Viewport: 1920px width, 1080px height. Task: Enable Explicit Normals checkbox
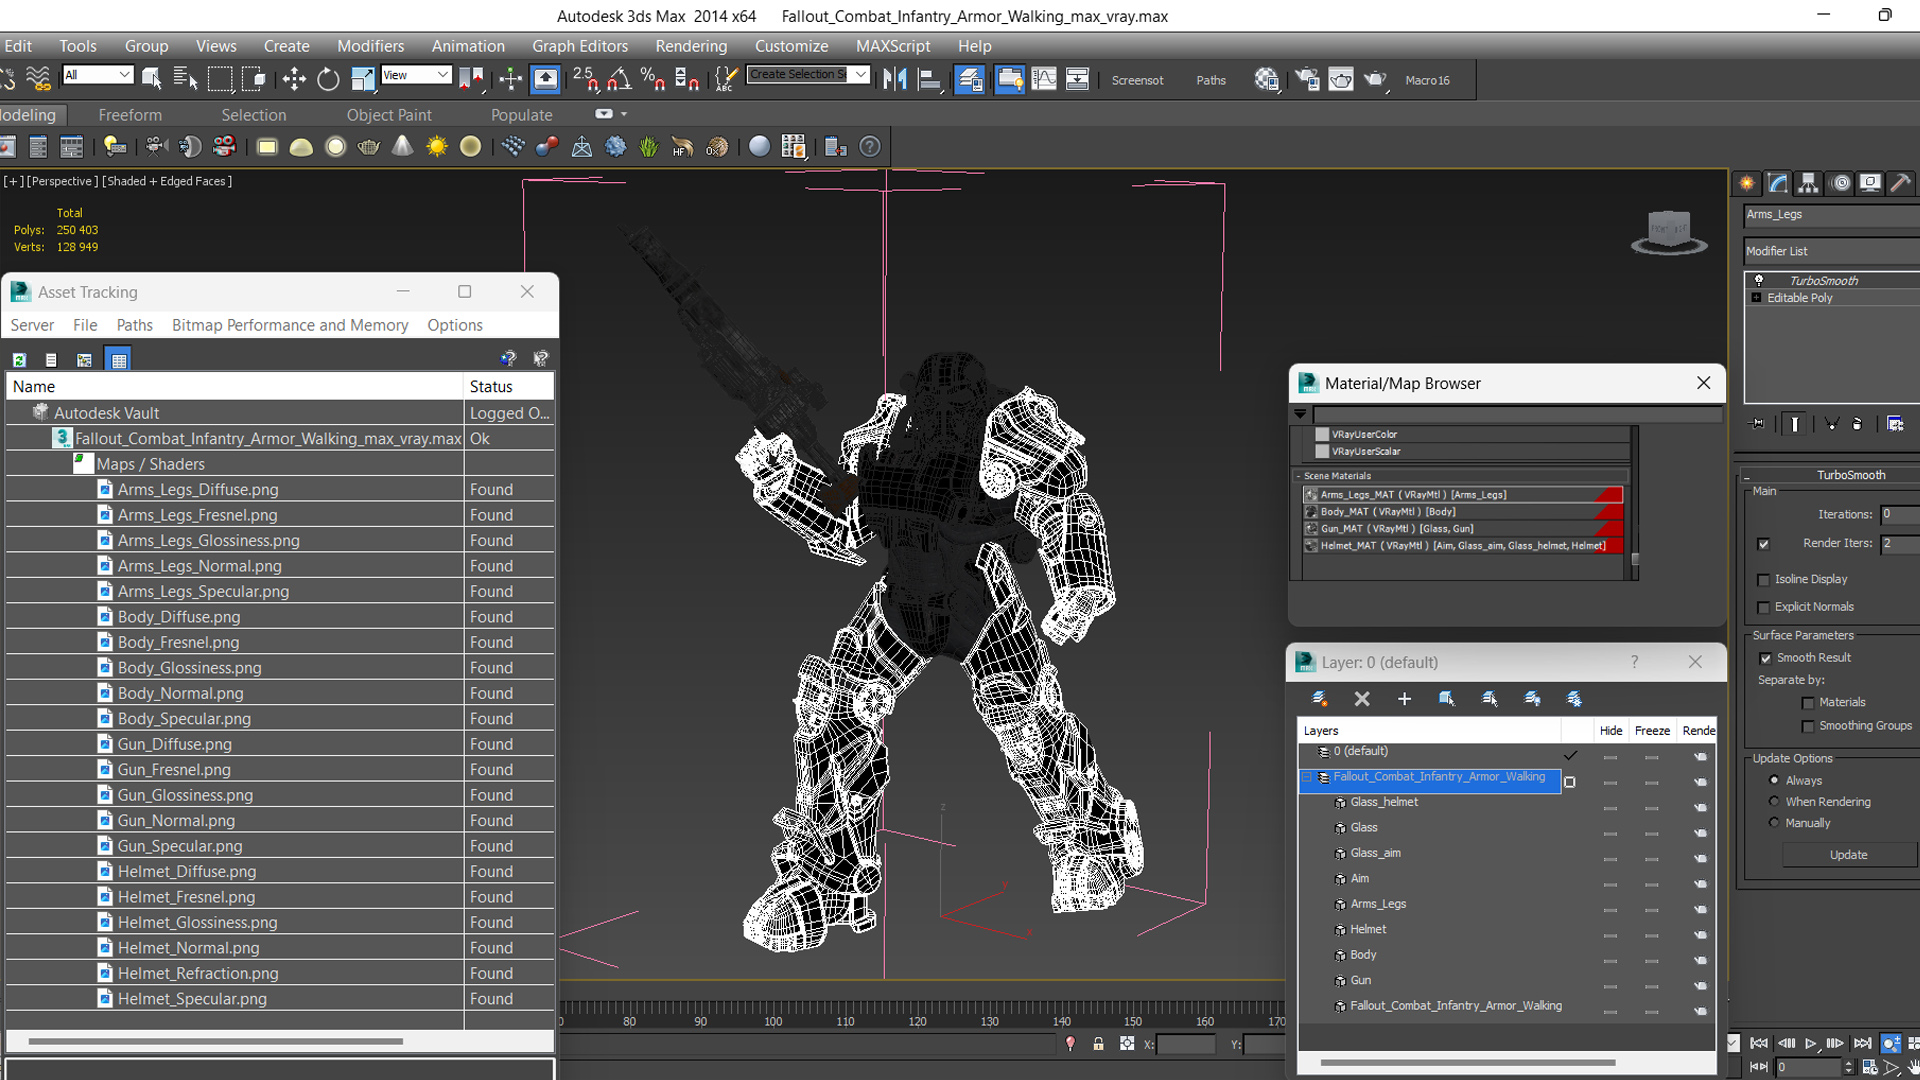(1763, 607)
